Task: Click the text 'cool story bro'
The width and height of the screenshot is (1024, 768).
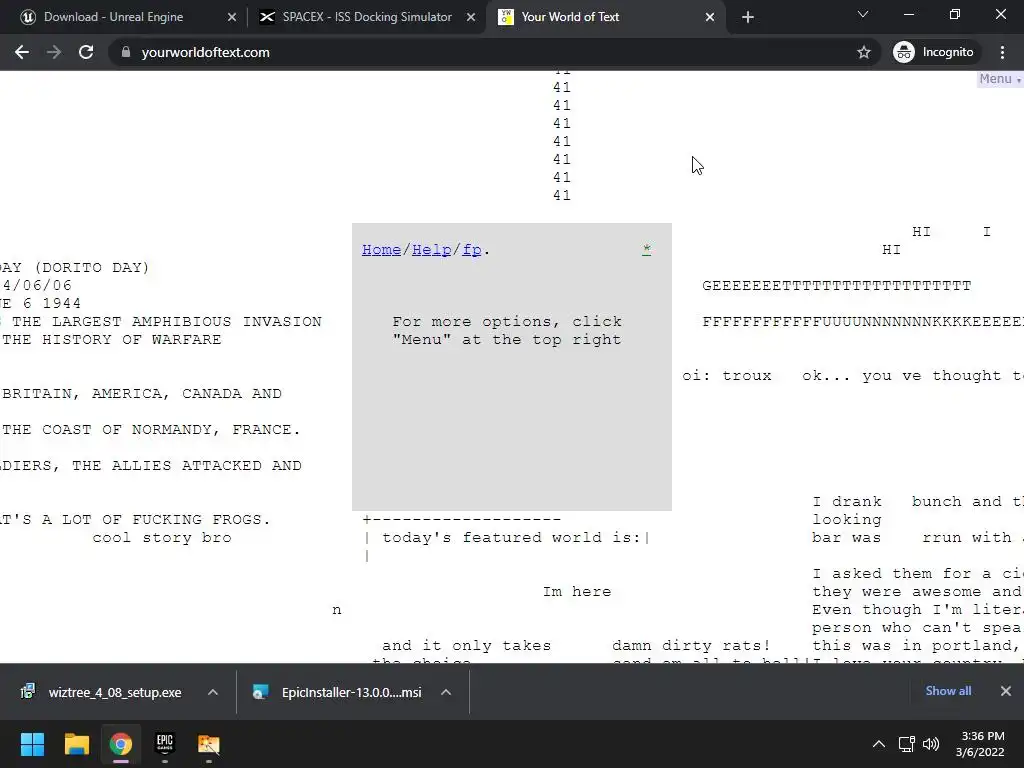Action: coord(161,537)
